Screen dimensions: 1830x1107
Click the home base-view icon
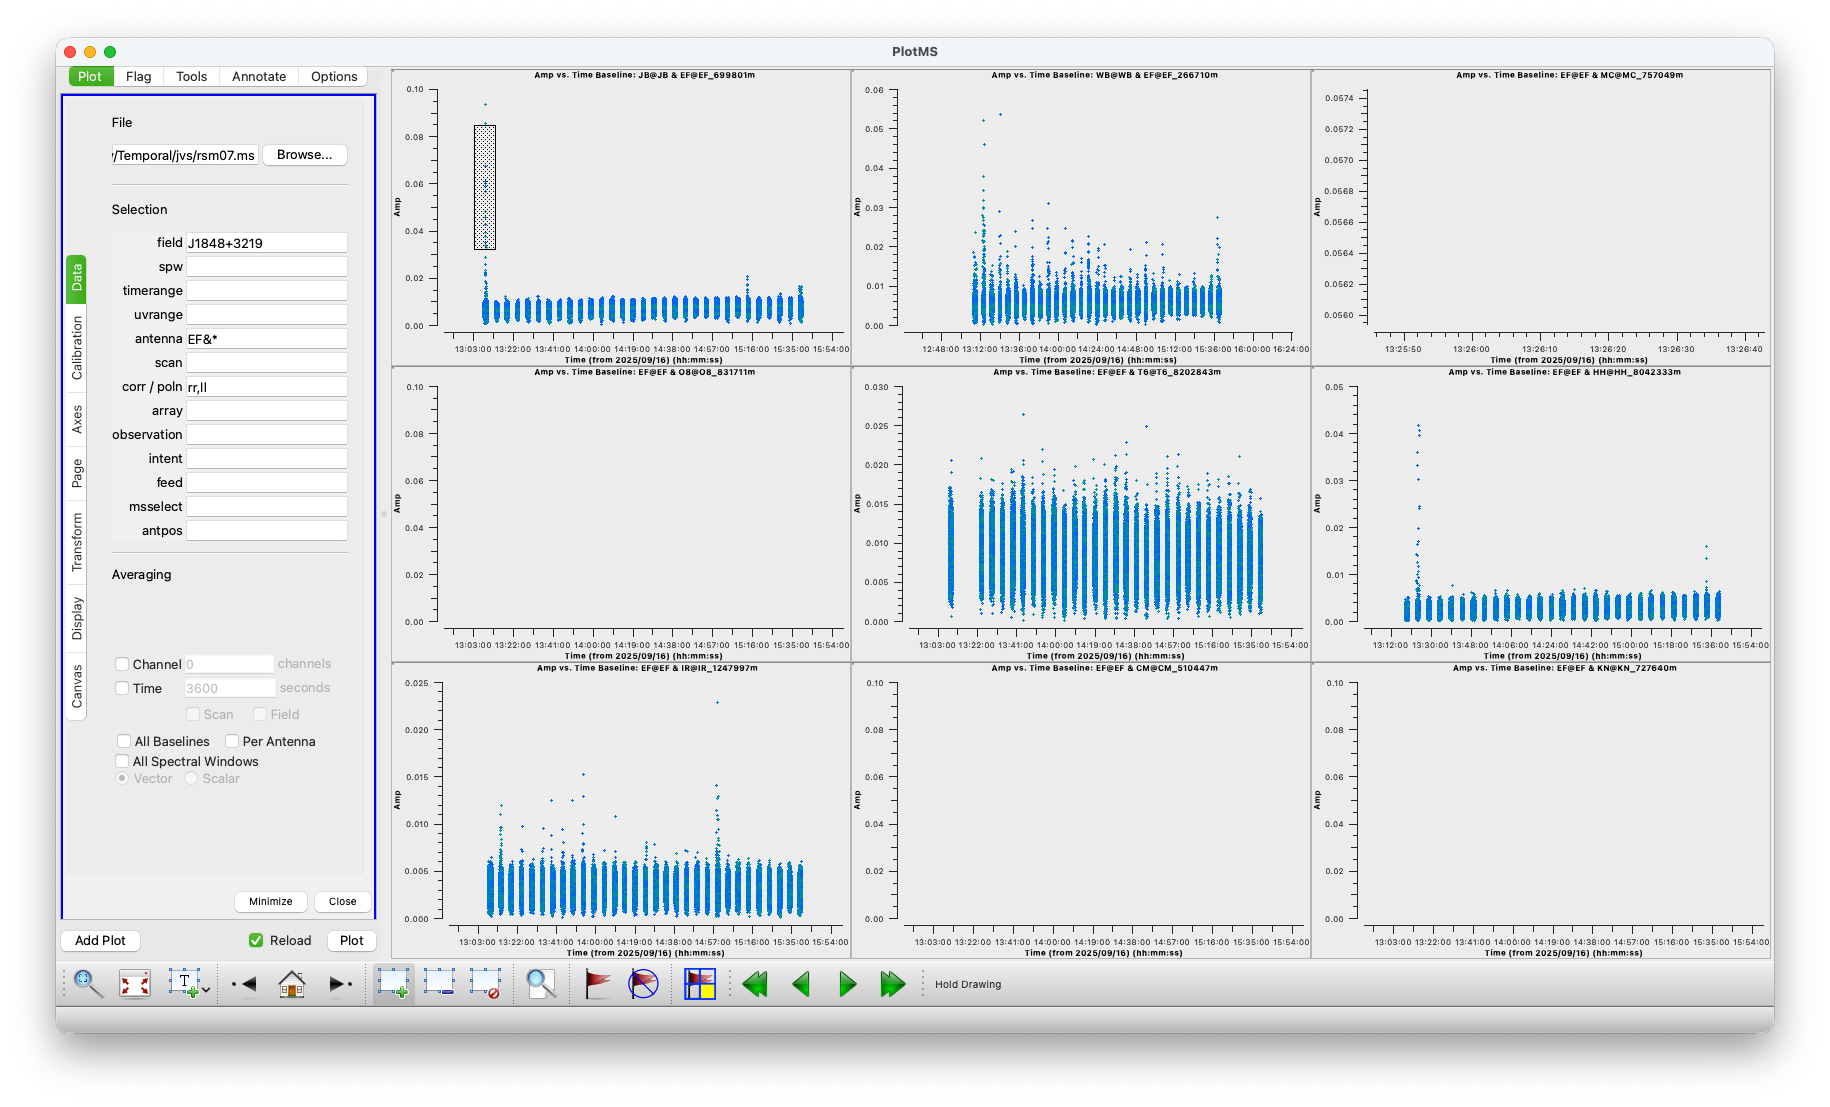(291, 984)
